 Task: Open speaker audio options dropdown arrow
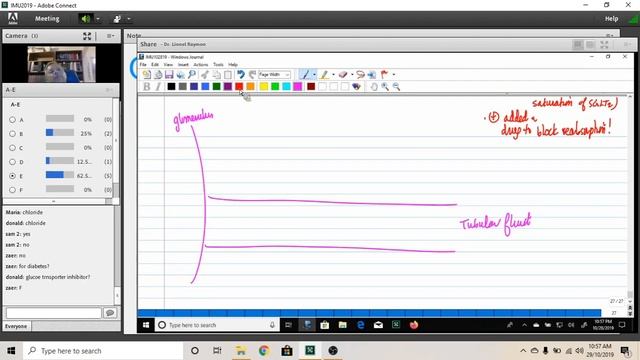pyautogui.click(x=98, y=19)
